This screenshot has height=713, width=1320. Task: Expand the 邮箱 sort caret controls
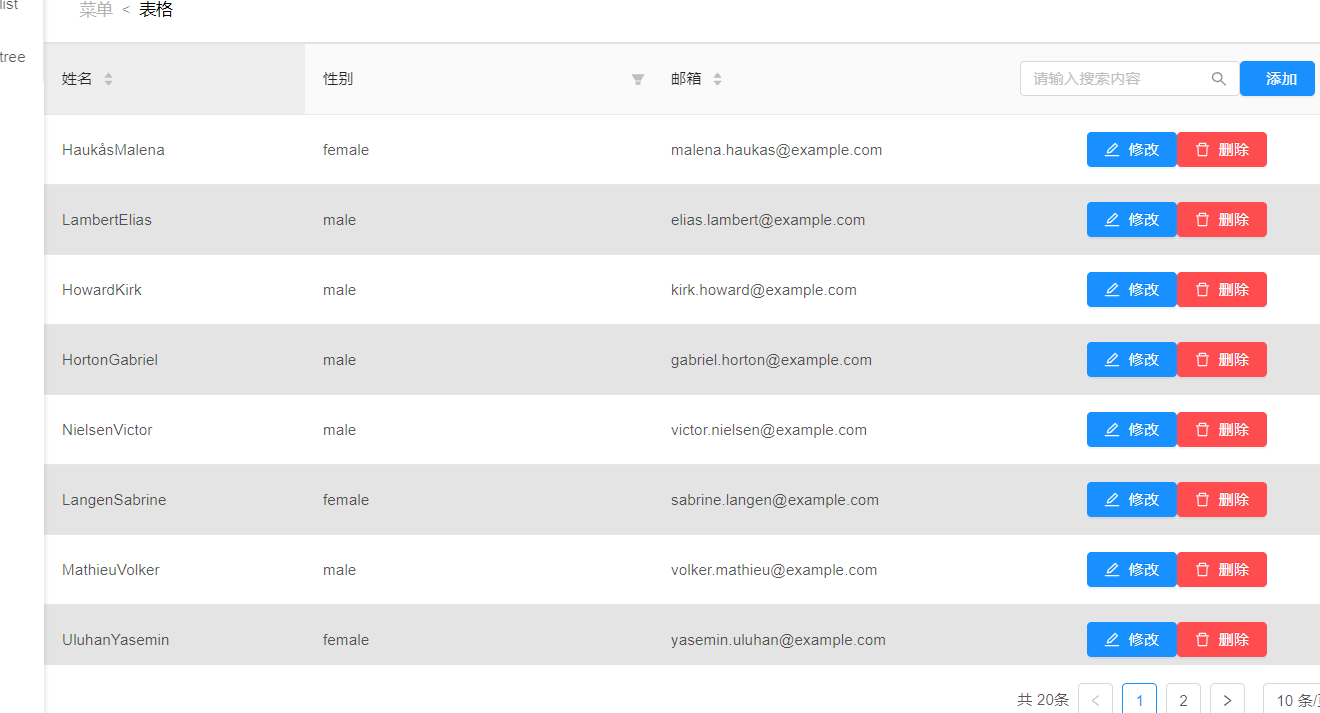click(718, 78)
